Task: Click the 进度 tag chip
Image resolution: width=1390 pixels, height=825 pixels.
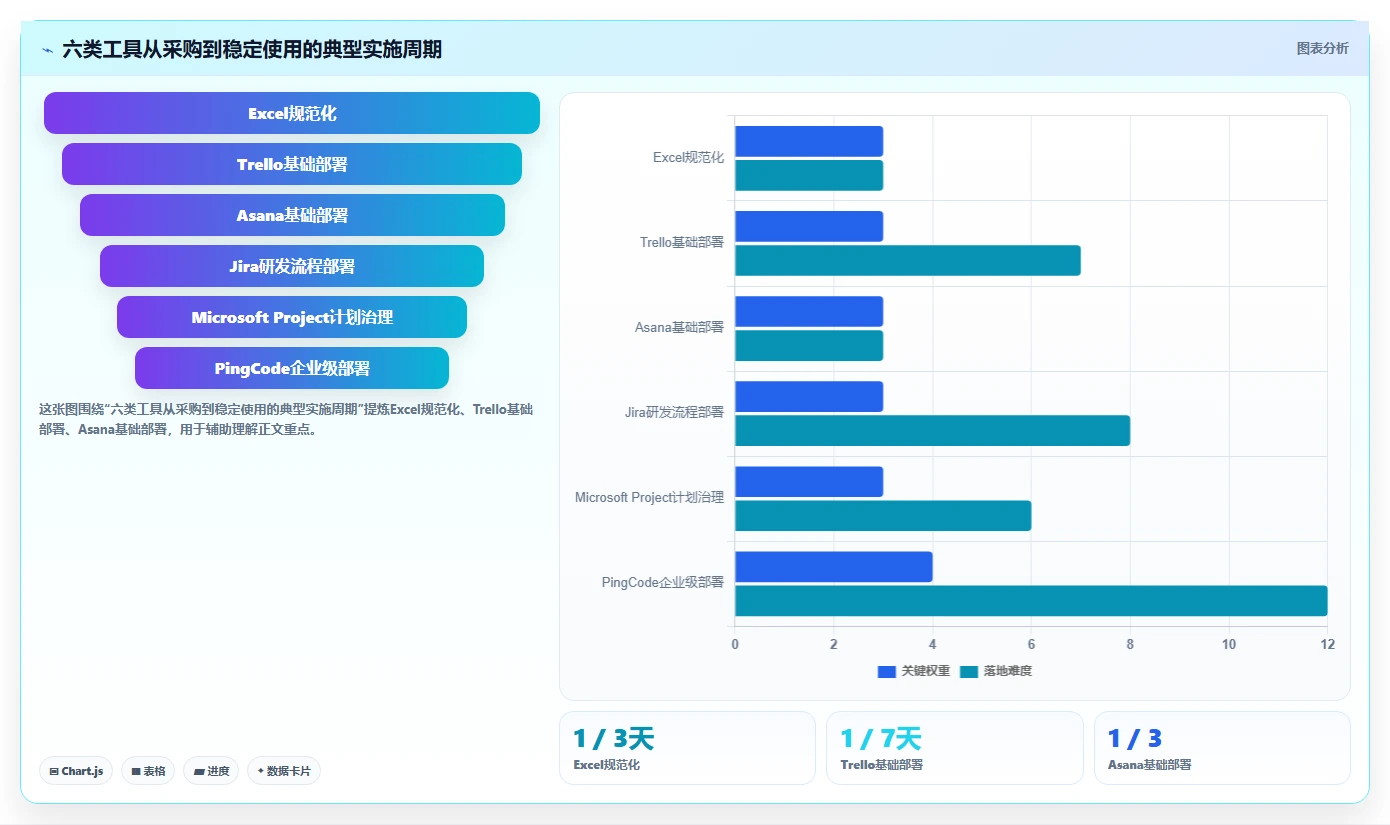Action: [x=211, y=771]
